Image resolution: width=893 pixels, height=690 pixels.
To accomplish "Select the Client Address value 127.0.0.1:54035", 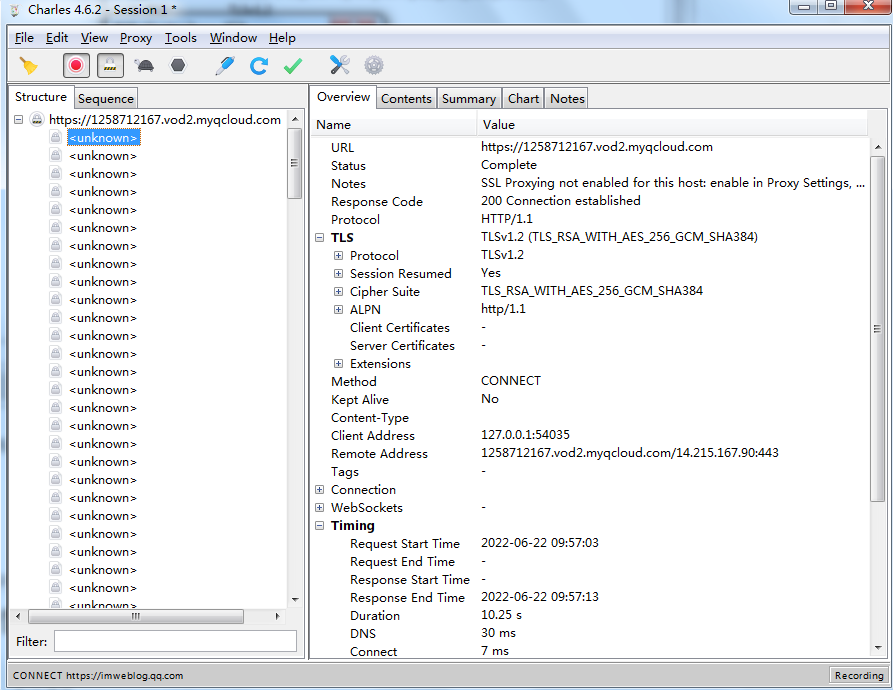I will [525, 434].
